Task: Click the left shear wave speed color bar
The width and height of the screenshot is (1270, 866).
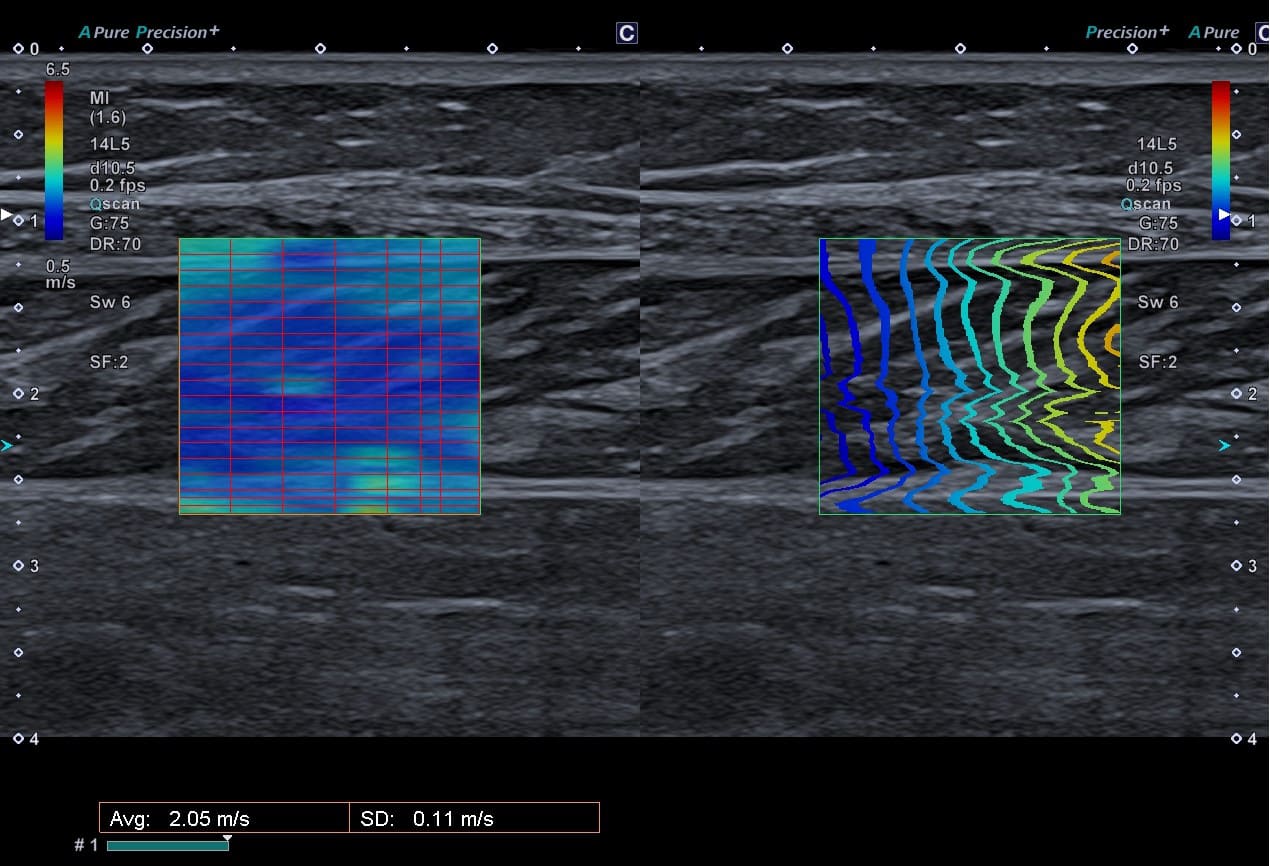Action: pyautogui.click(x=54, y=161)
